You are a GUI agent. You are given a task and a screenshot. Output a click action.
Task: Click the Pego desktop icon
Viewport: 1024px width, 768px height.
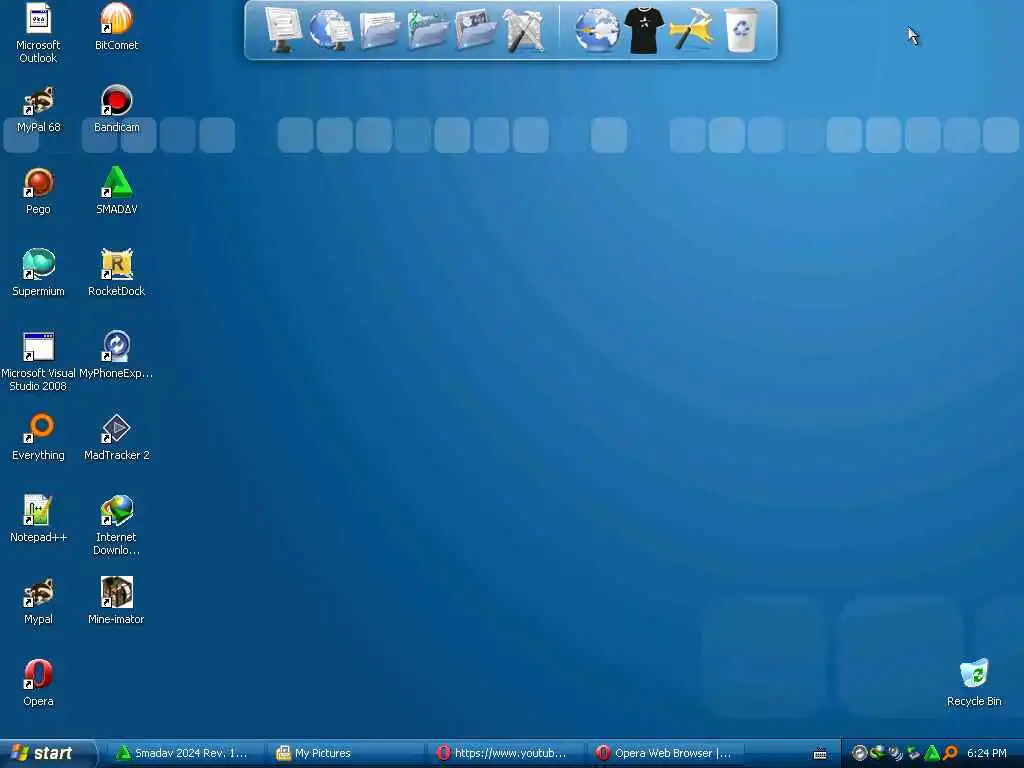[38, 191]
